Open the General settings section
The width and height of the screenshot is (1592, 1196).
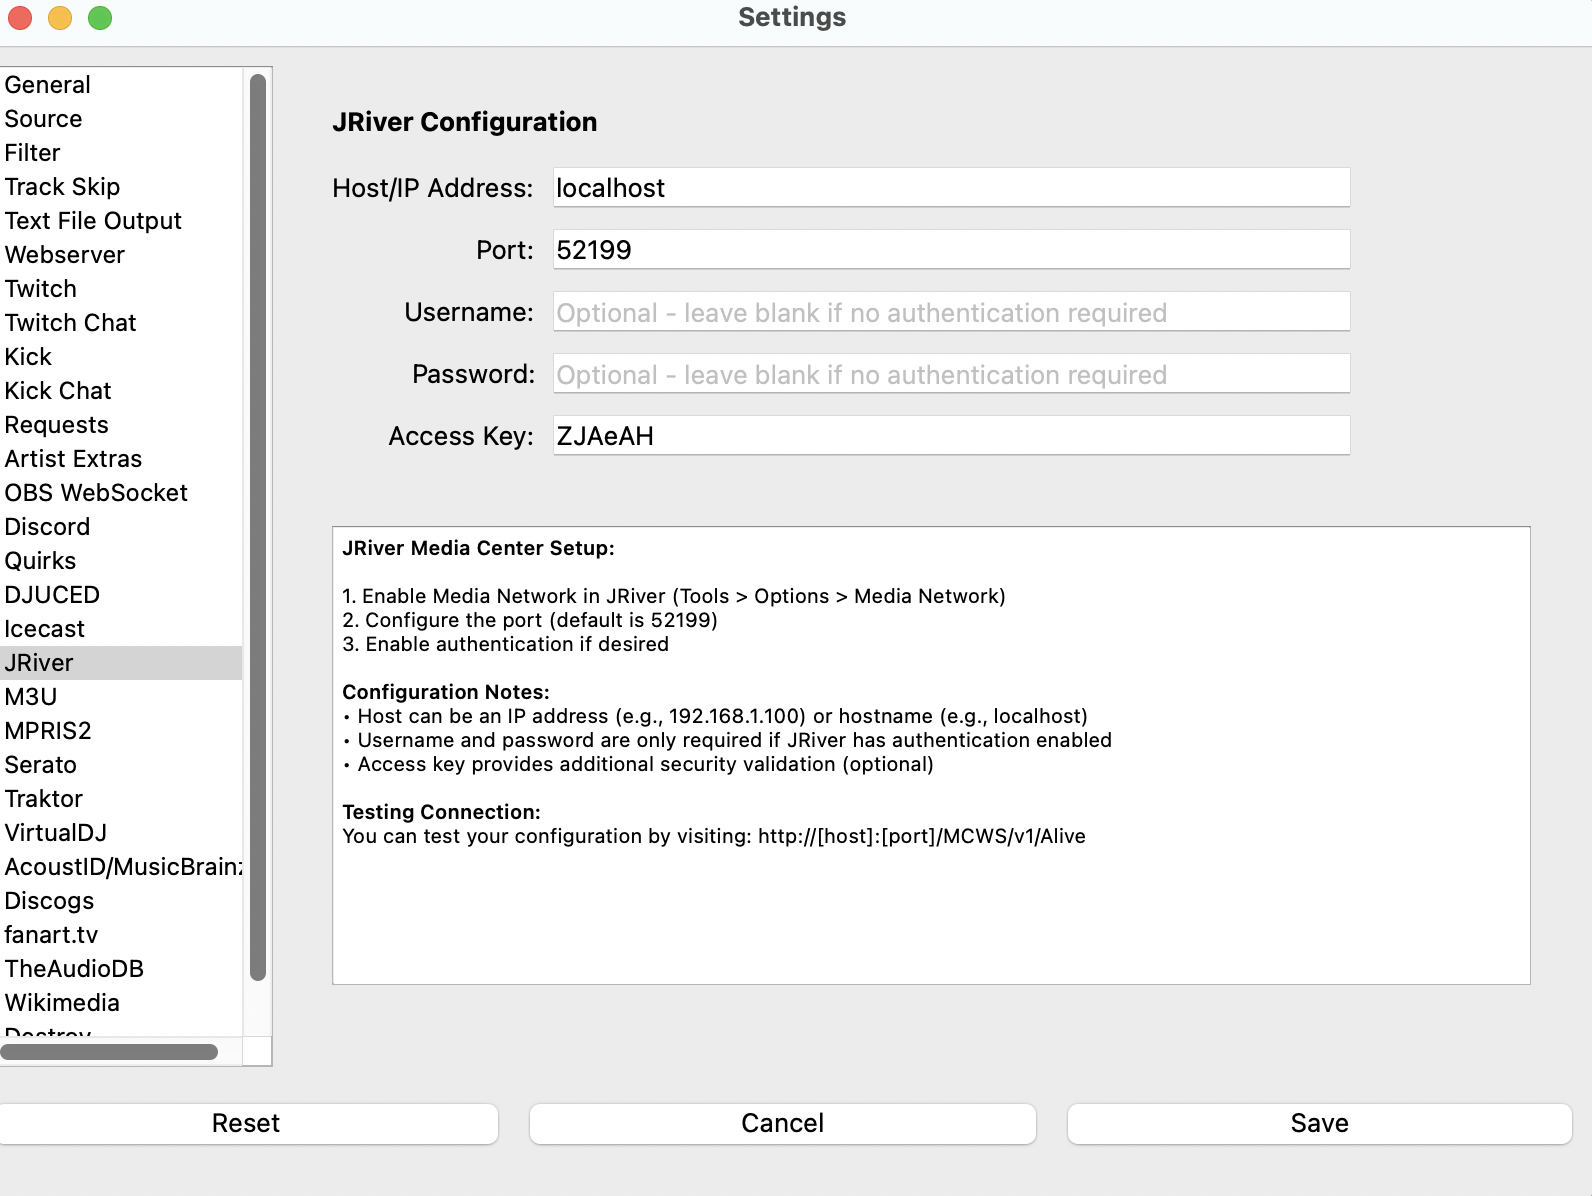(x=48, y=85)
